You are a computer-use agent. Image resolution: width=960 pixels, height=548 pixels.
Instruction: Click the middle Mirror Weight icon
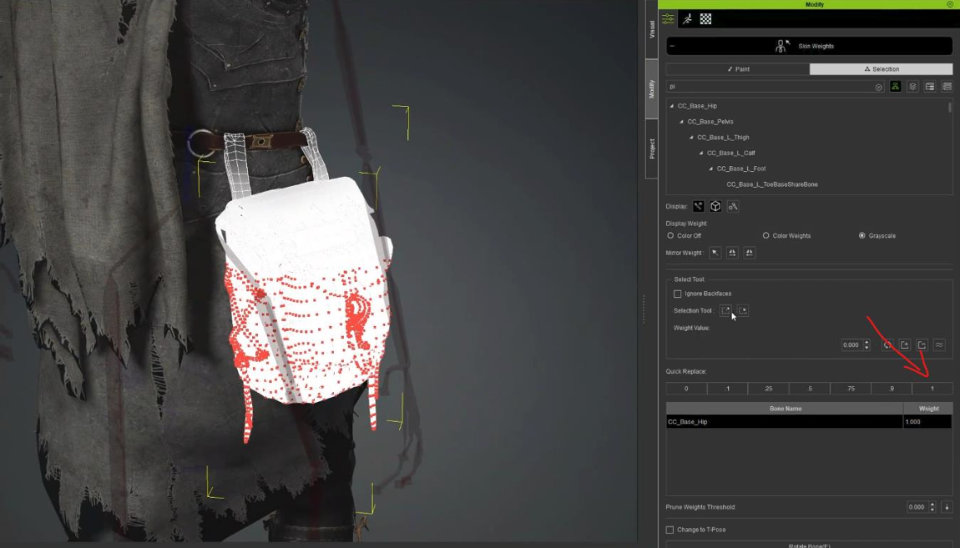[732, 253]
